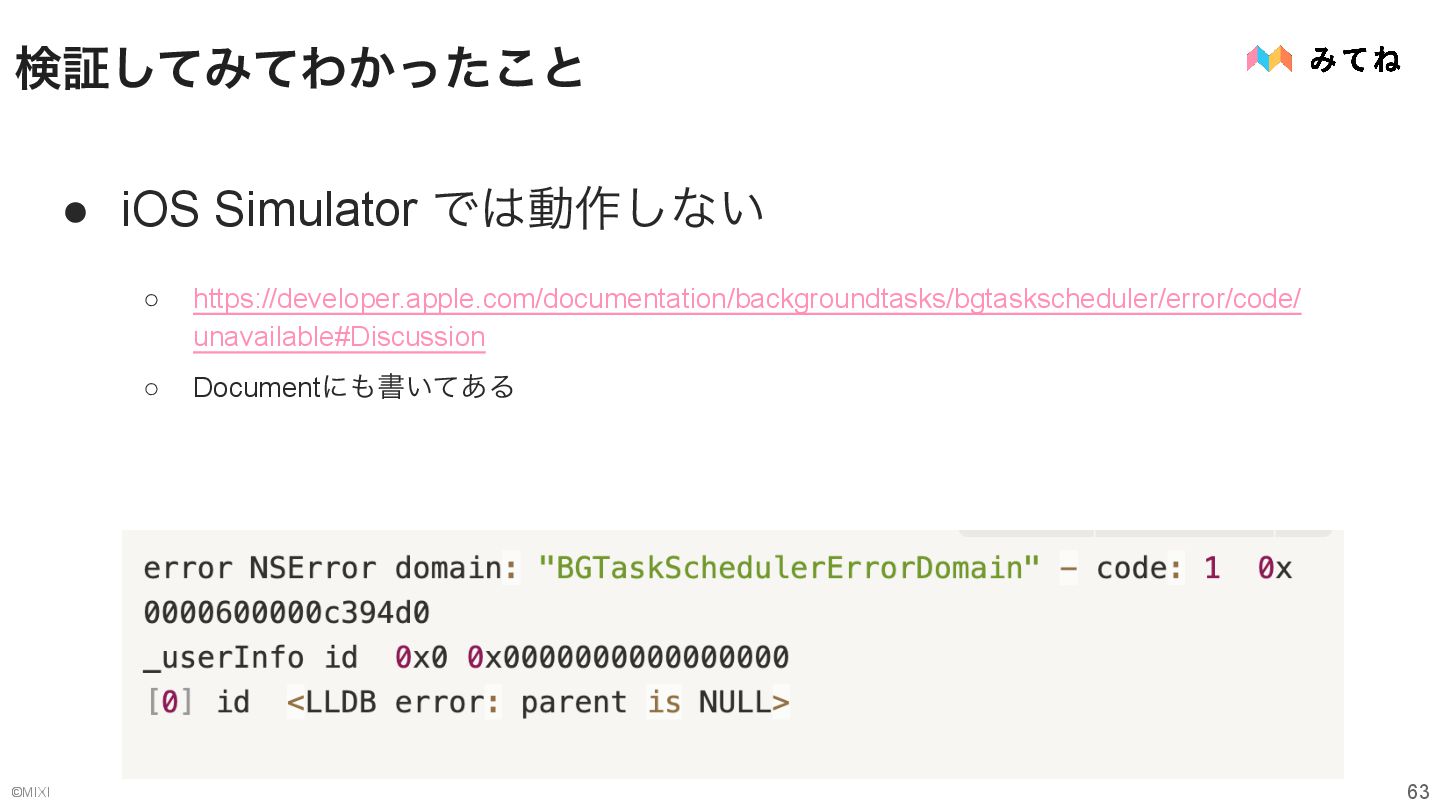Click the ©MIXI copyright text

(30, 793)
